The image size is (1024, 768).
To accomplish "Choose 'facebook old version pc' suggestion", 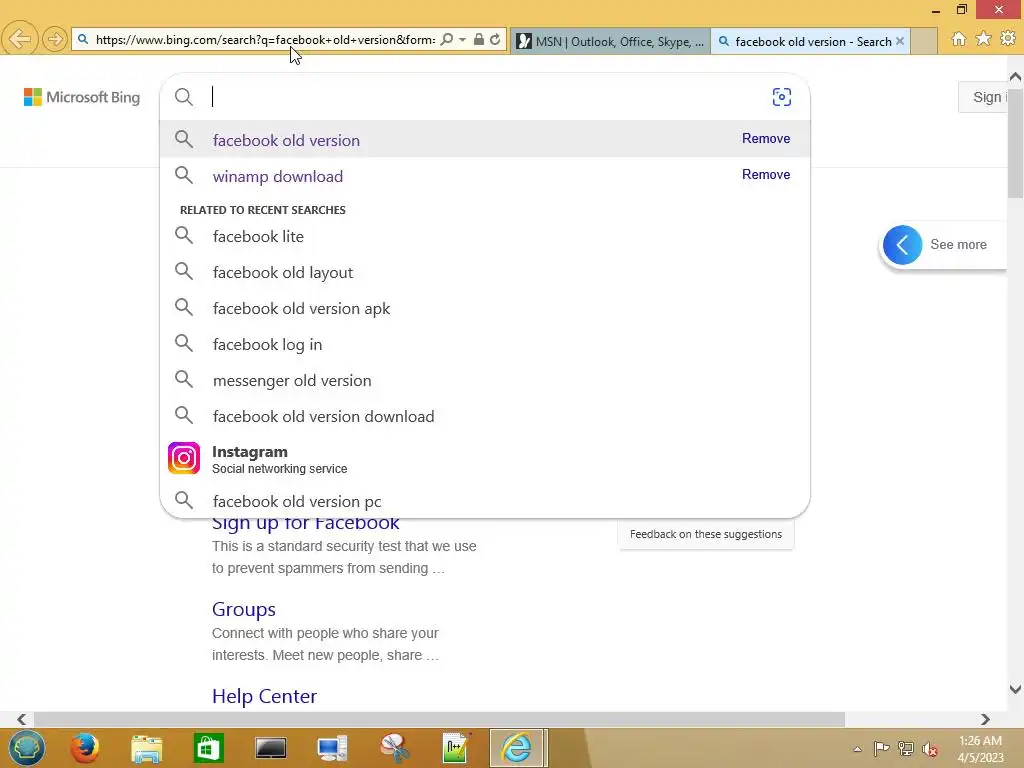I will point(485,501).
